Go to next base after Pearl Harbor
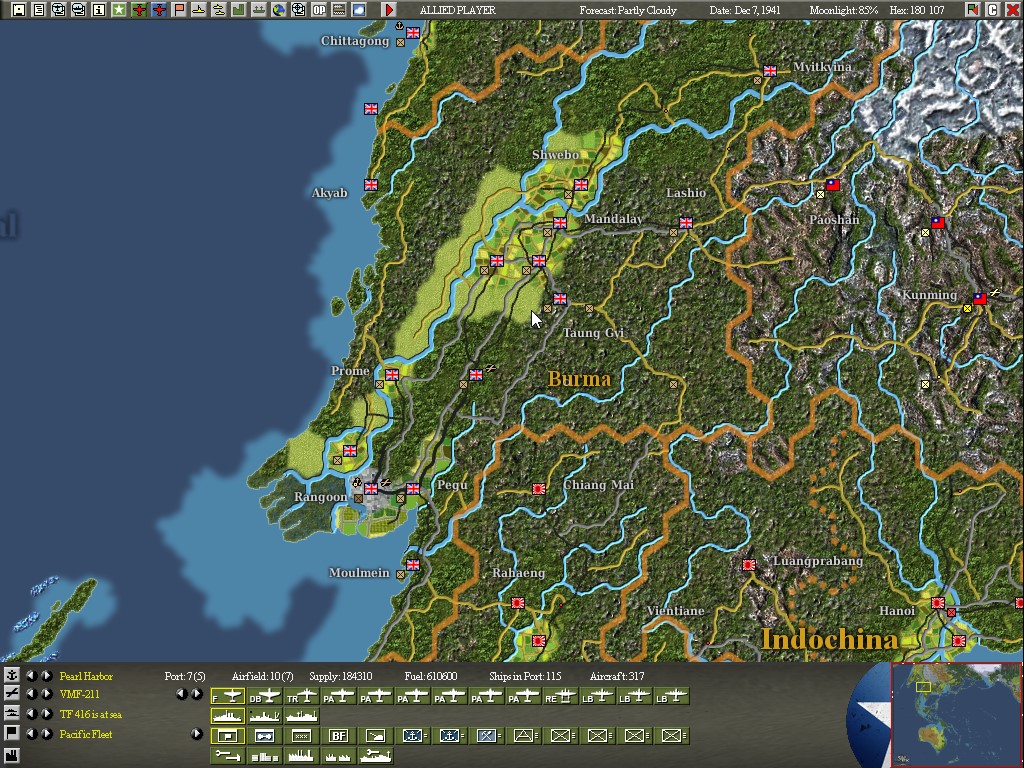Screen dimensions: 1024x768 (x=47, y=676)
